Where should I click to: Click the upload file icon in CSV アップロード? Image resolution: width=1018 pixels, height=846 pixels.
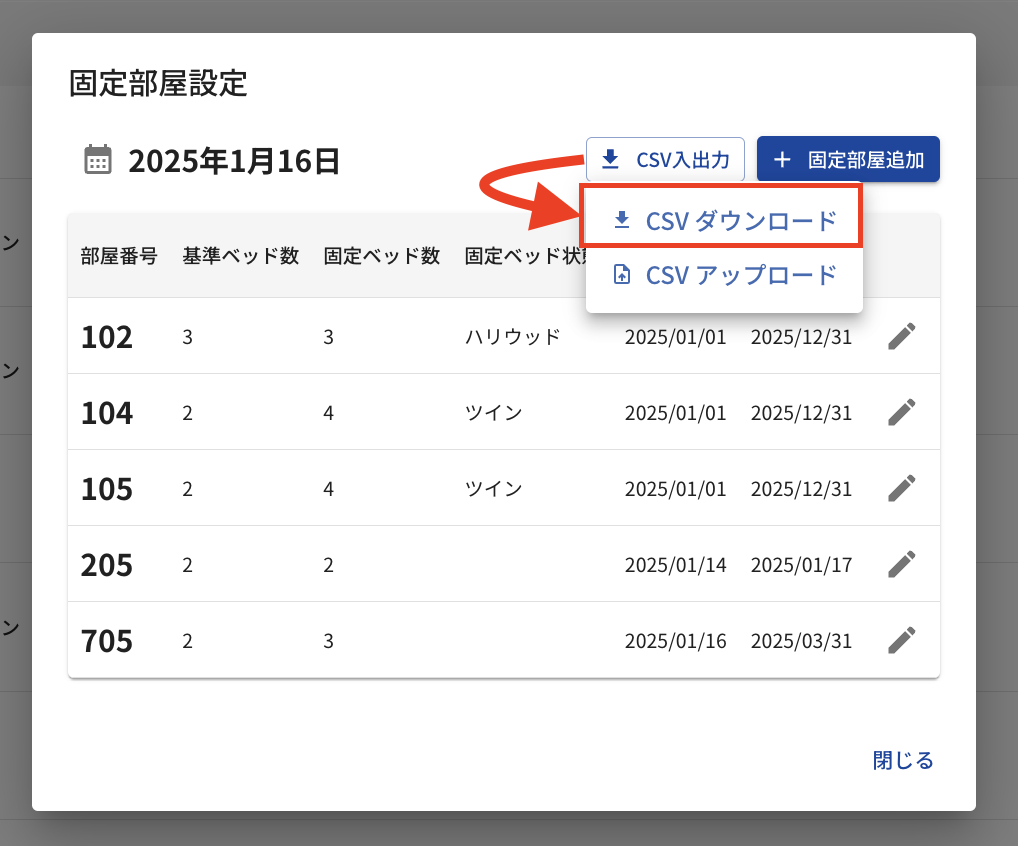[x=622, y=275]
